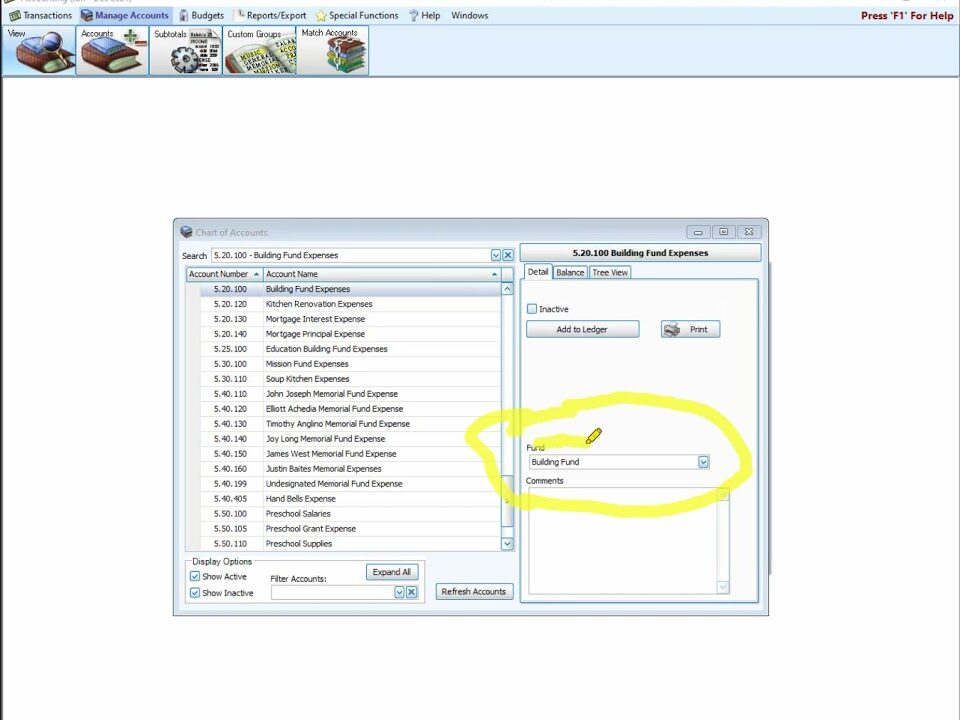
Task: Toggle the Inactive checkbox
Action: tap(532, 309)
